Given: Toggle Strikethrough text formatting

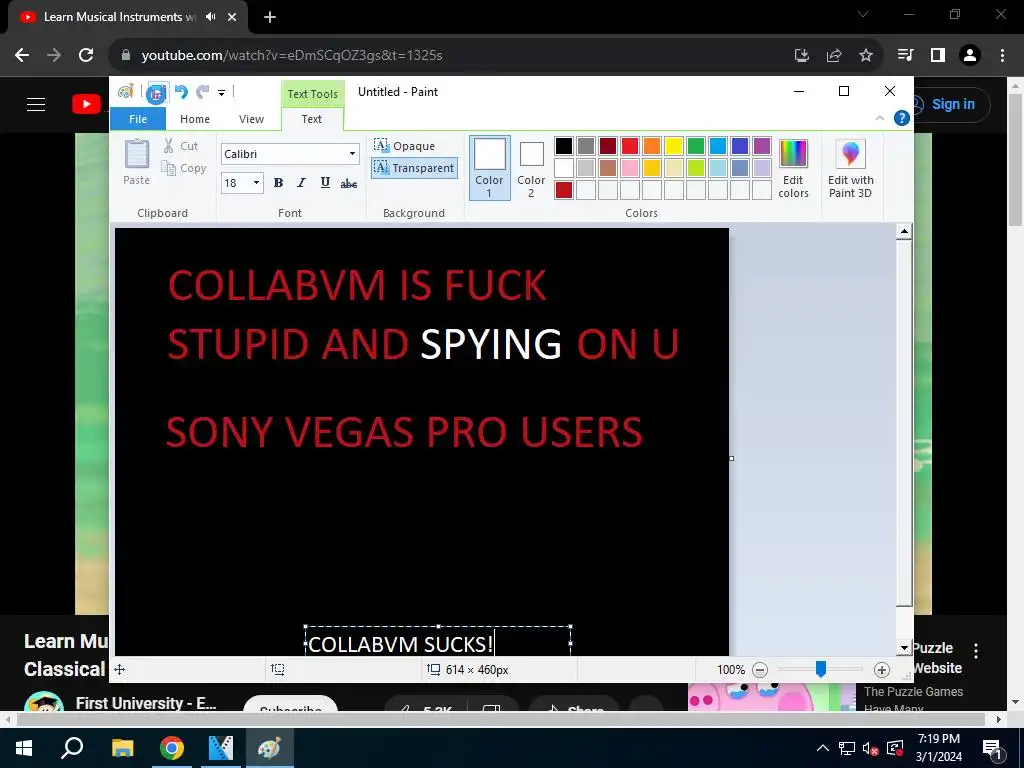Looking at the screenshot, I should pos(349,184).
